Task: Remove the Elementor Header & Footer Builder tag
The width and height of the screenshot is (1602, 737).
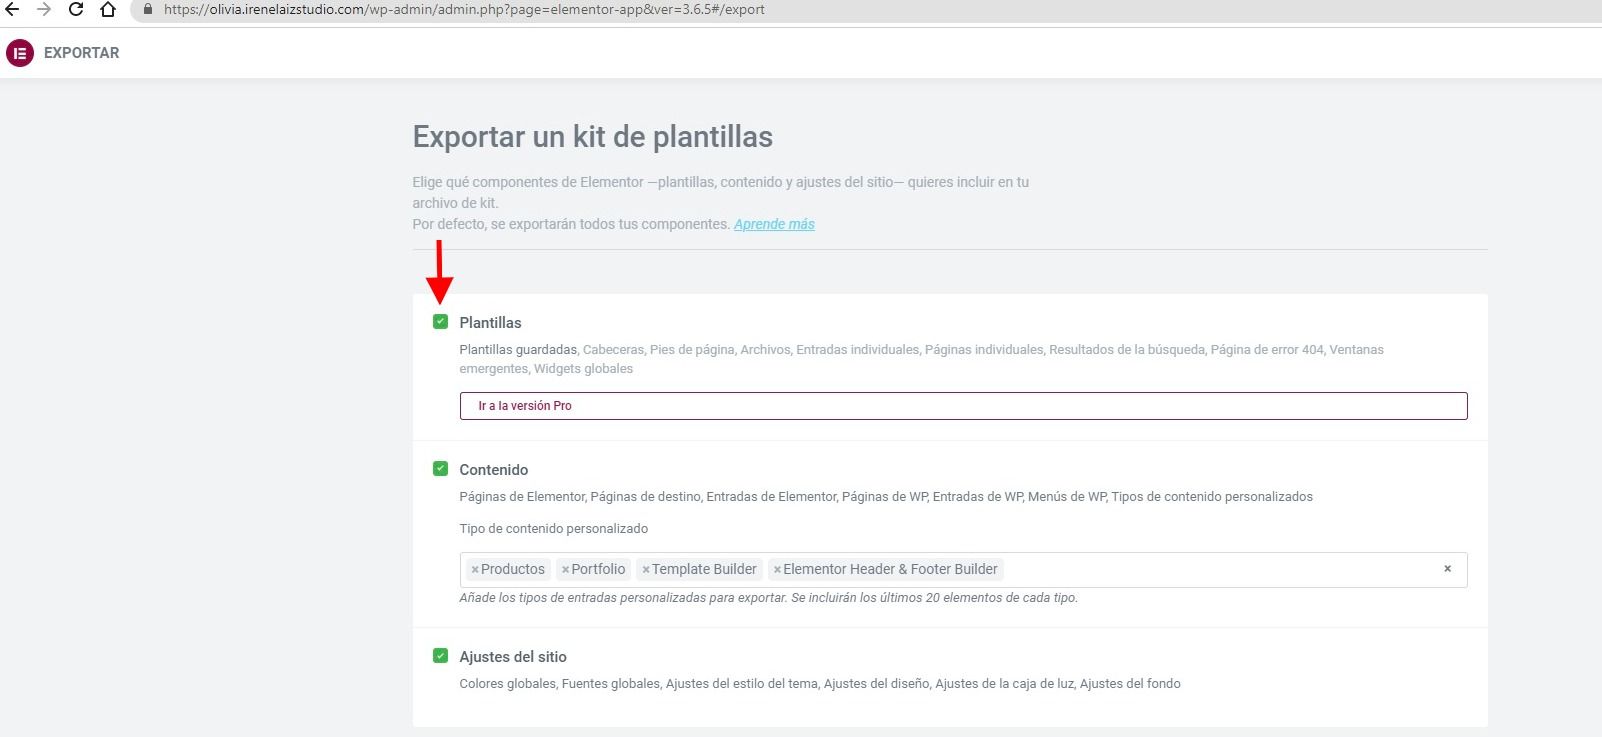Action: pyautogui.click(x=777, y=570)
